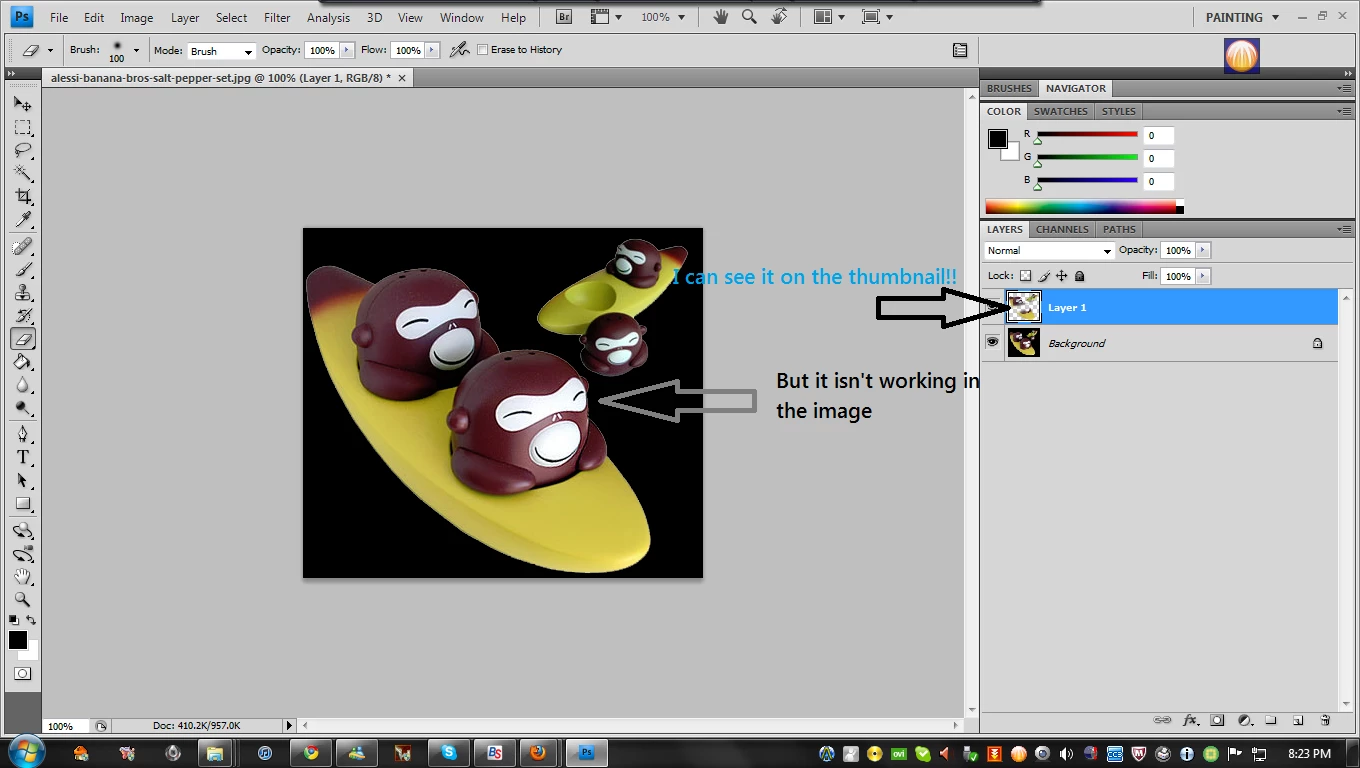
Task: Add a layer mask
Action: click(x=1217, y=720)
